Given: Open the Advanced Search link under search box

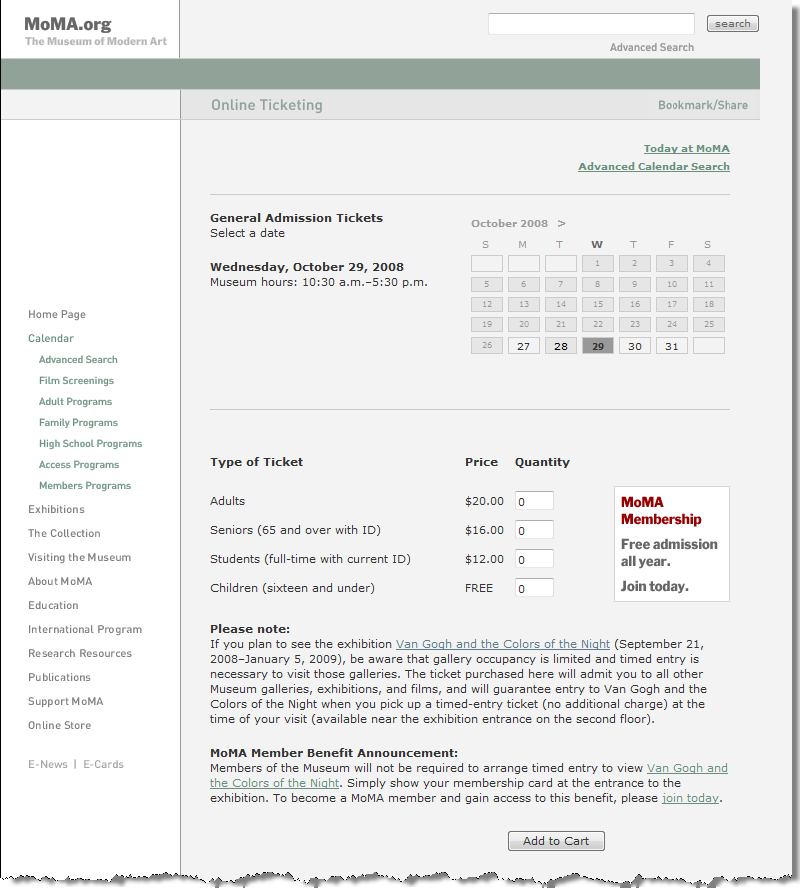Looking at the screenshot, I should [652, 48].
